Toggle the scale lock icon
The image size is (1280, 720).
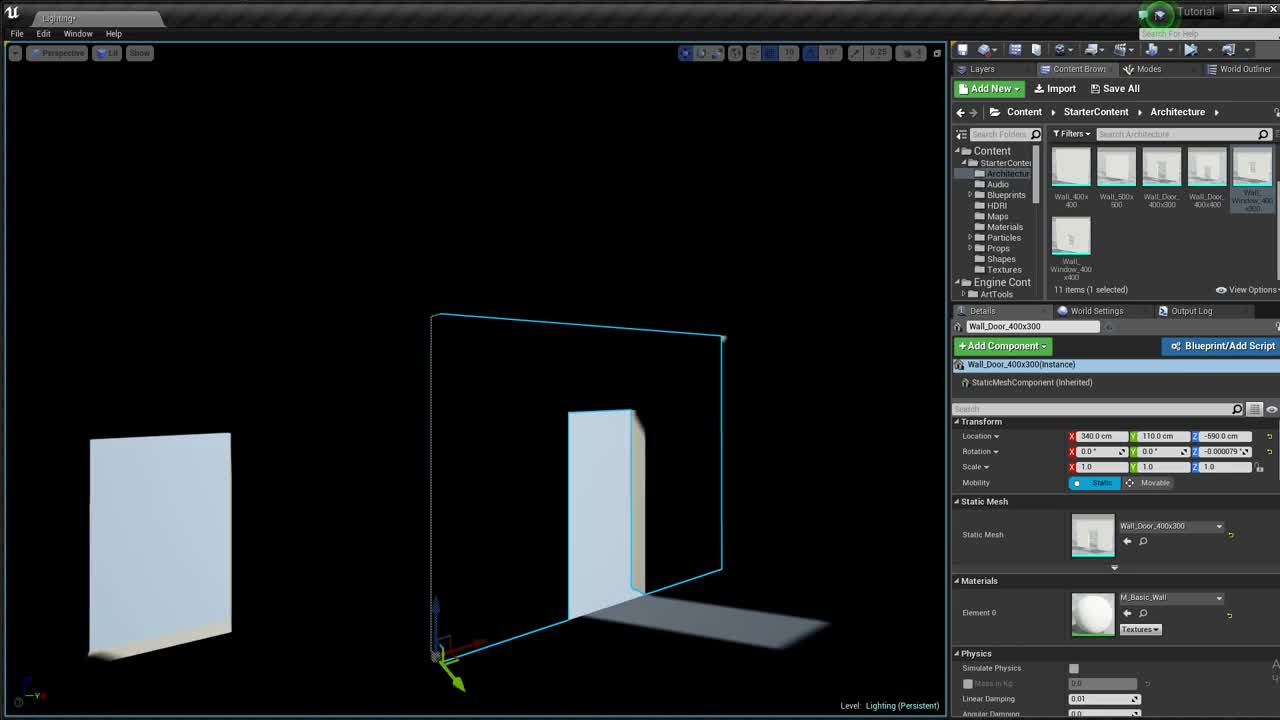click(x=1259, y=467)
